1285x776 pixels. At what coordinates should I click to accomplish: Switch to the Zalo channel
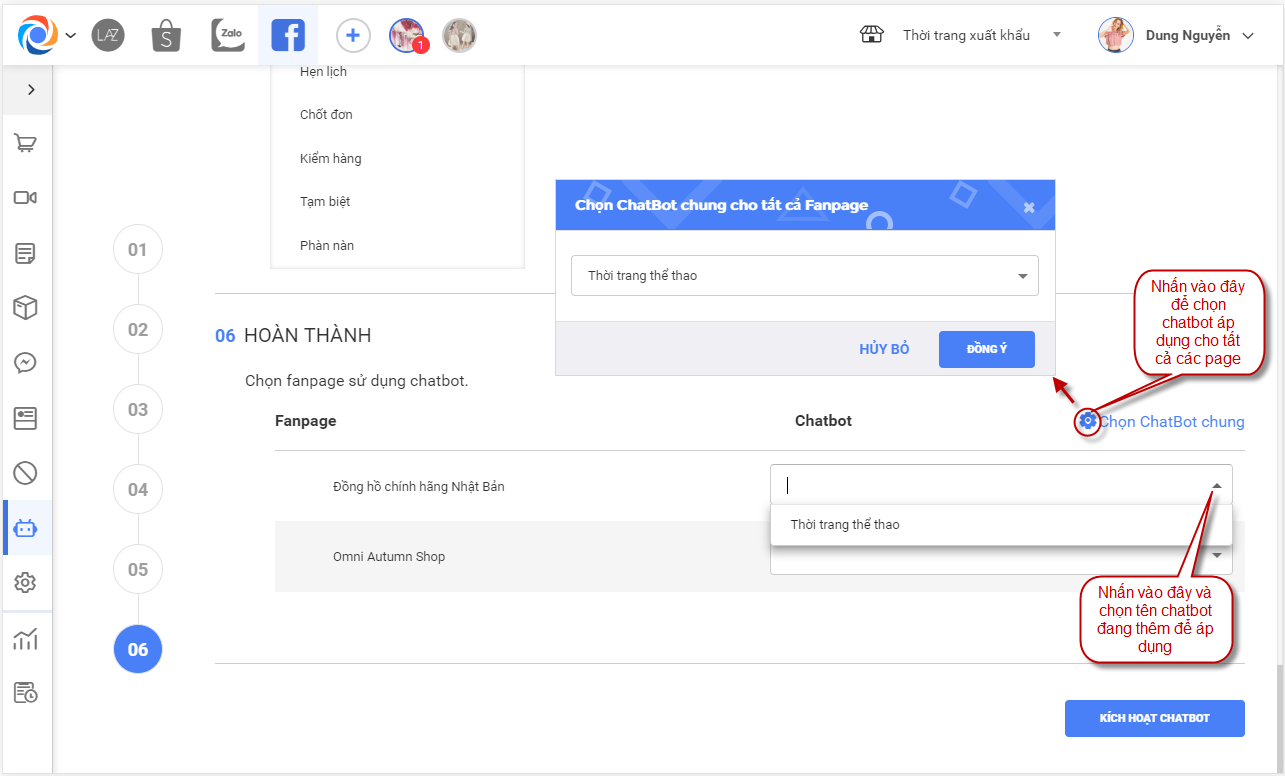click(x=228, y=36)
